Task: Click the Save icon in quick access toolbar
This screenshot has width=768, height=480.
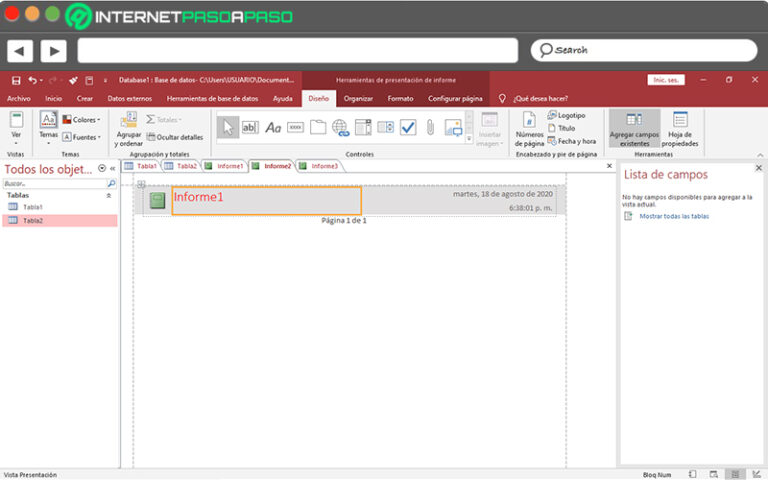Action: click(x=16, y=80)
